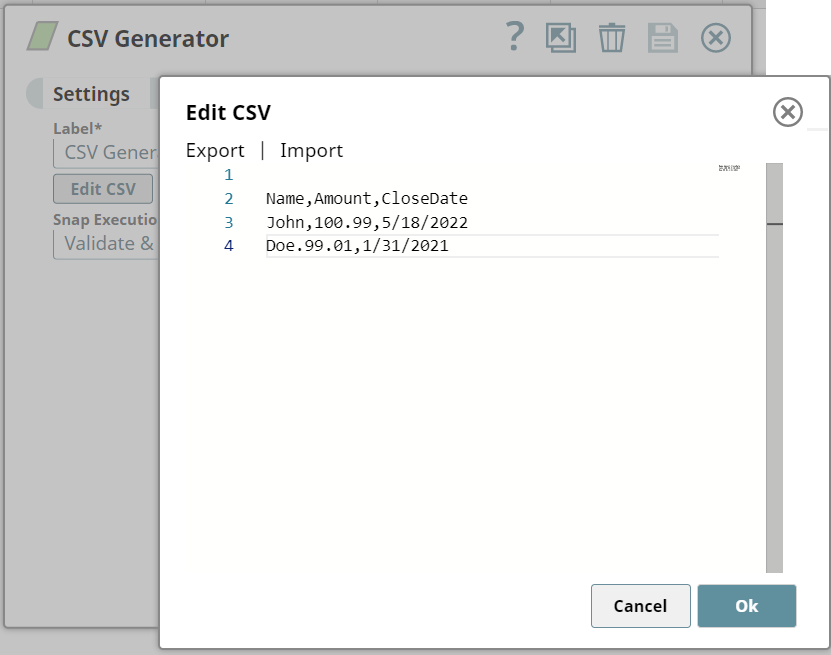Delete snap using the trash icon

click(612, 38)
